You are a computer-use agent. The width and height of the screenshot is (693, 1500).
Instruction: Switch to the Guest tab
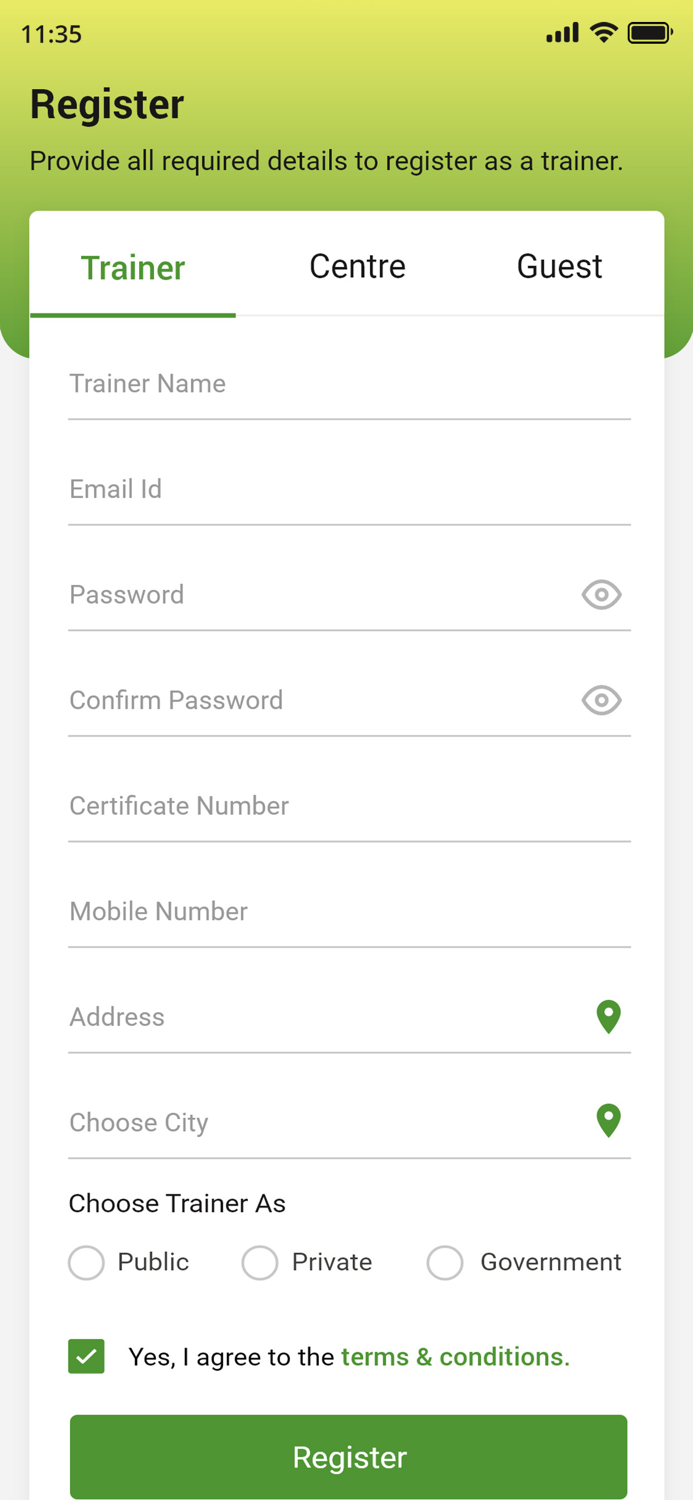(x=559, y=267)
